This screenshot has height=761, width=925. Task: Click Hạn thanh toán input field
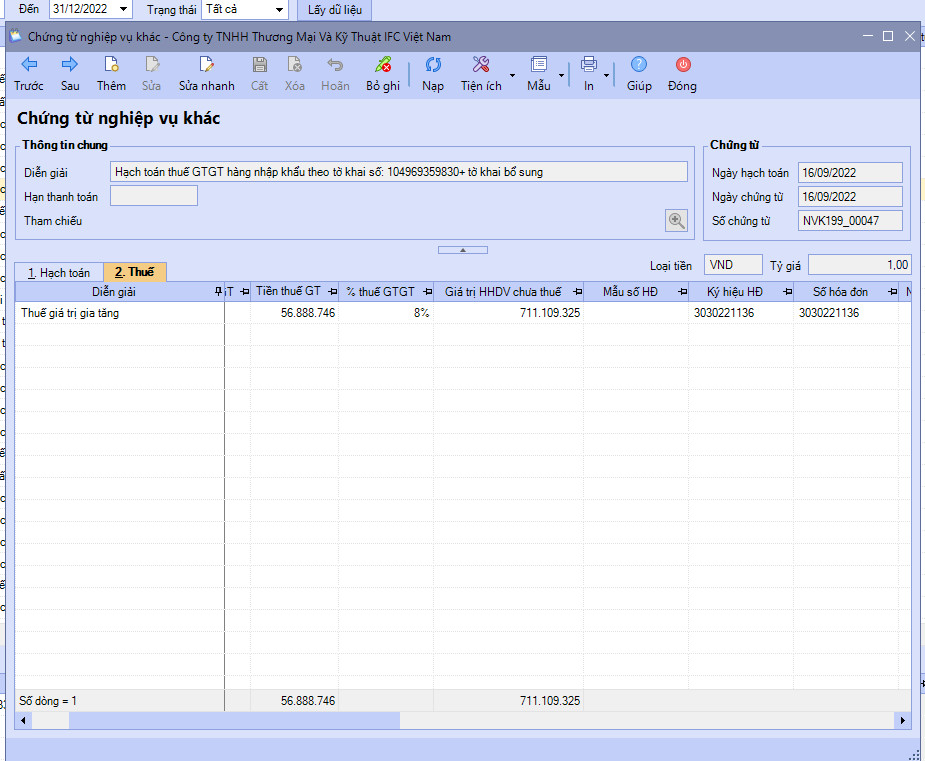click(154, 196)
